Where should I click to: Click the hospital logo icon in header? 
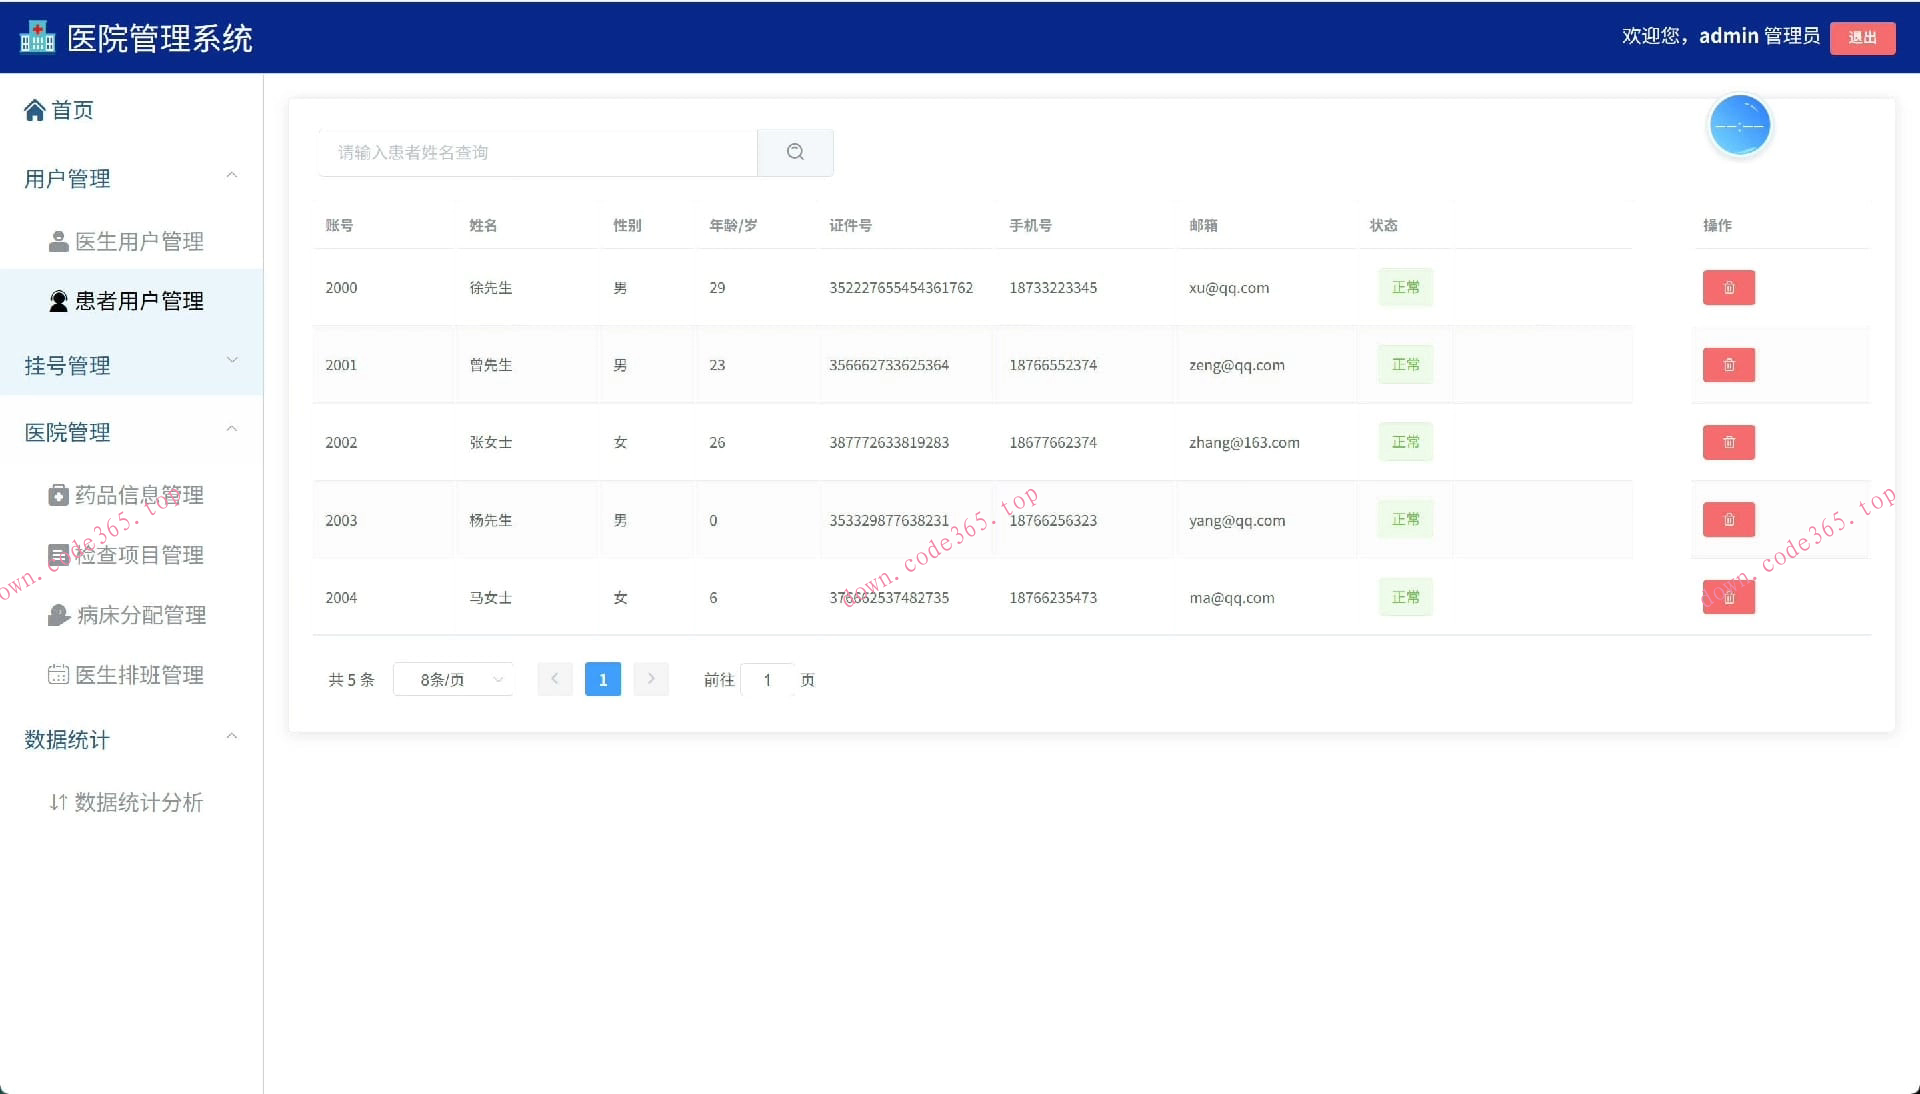[37, 38]
